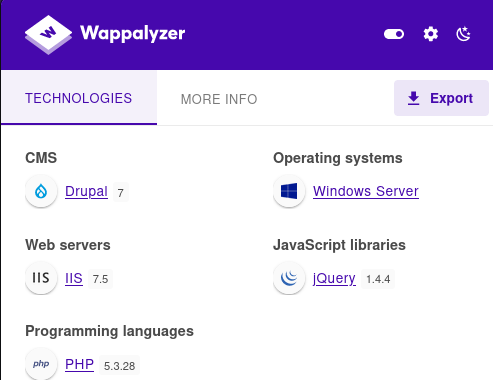Open the Drupal link
493x380 pixels.
(86, 191)
